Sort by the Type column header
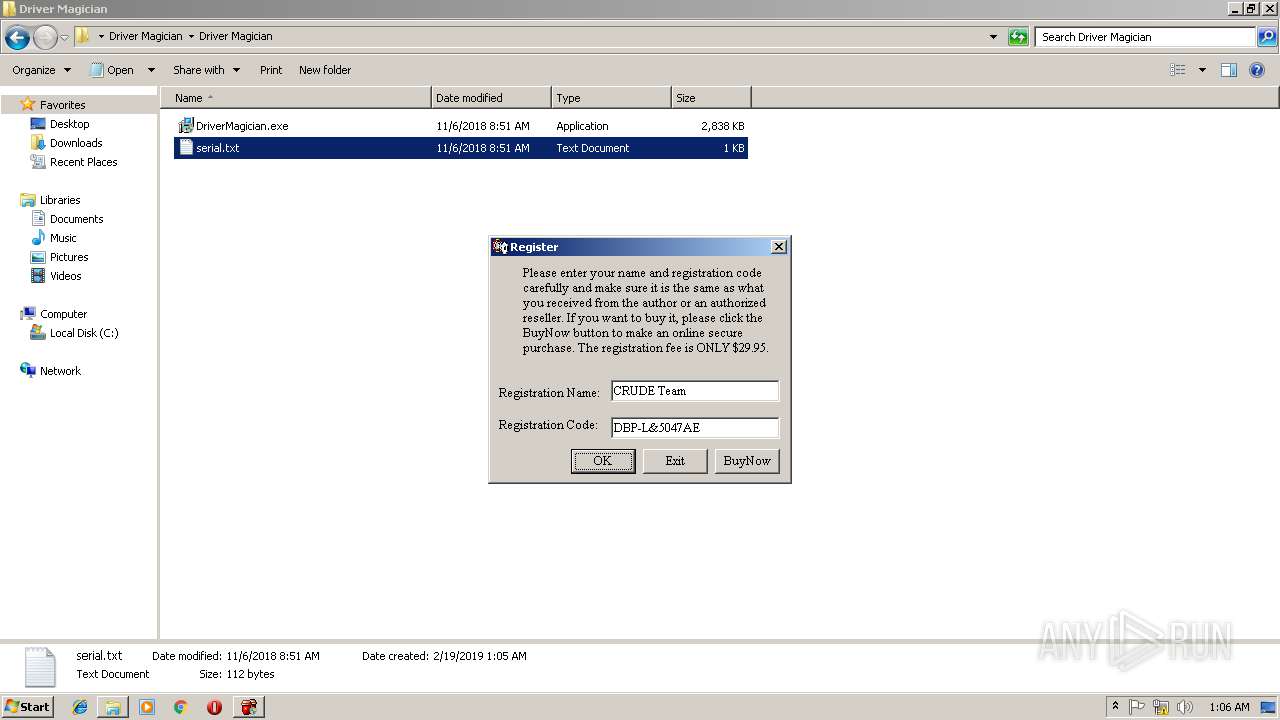Viewport: 1280px width, 720px height. pos(611,98)
